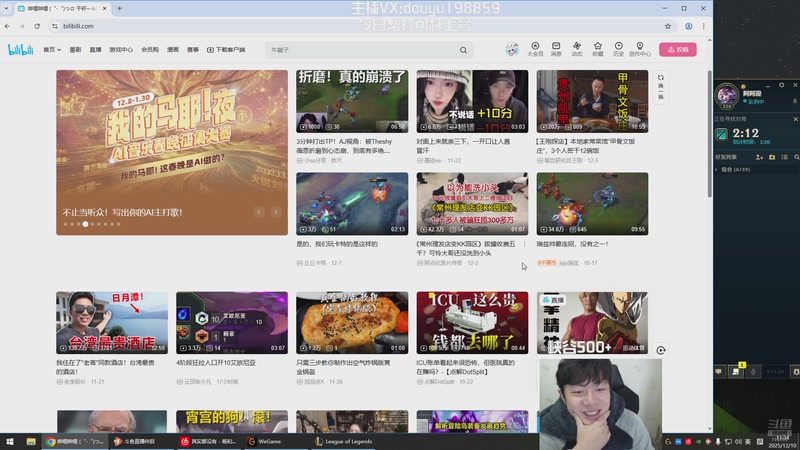The height and width of the screenshot is (450, 800).
Task: Open the 番剧 nav item
Action: pos(75,49)
